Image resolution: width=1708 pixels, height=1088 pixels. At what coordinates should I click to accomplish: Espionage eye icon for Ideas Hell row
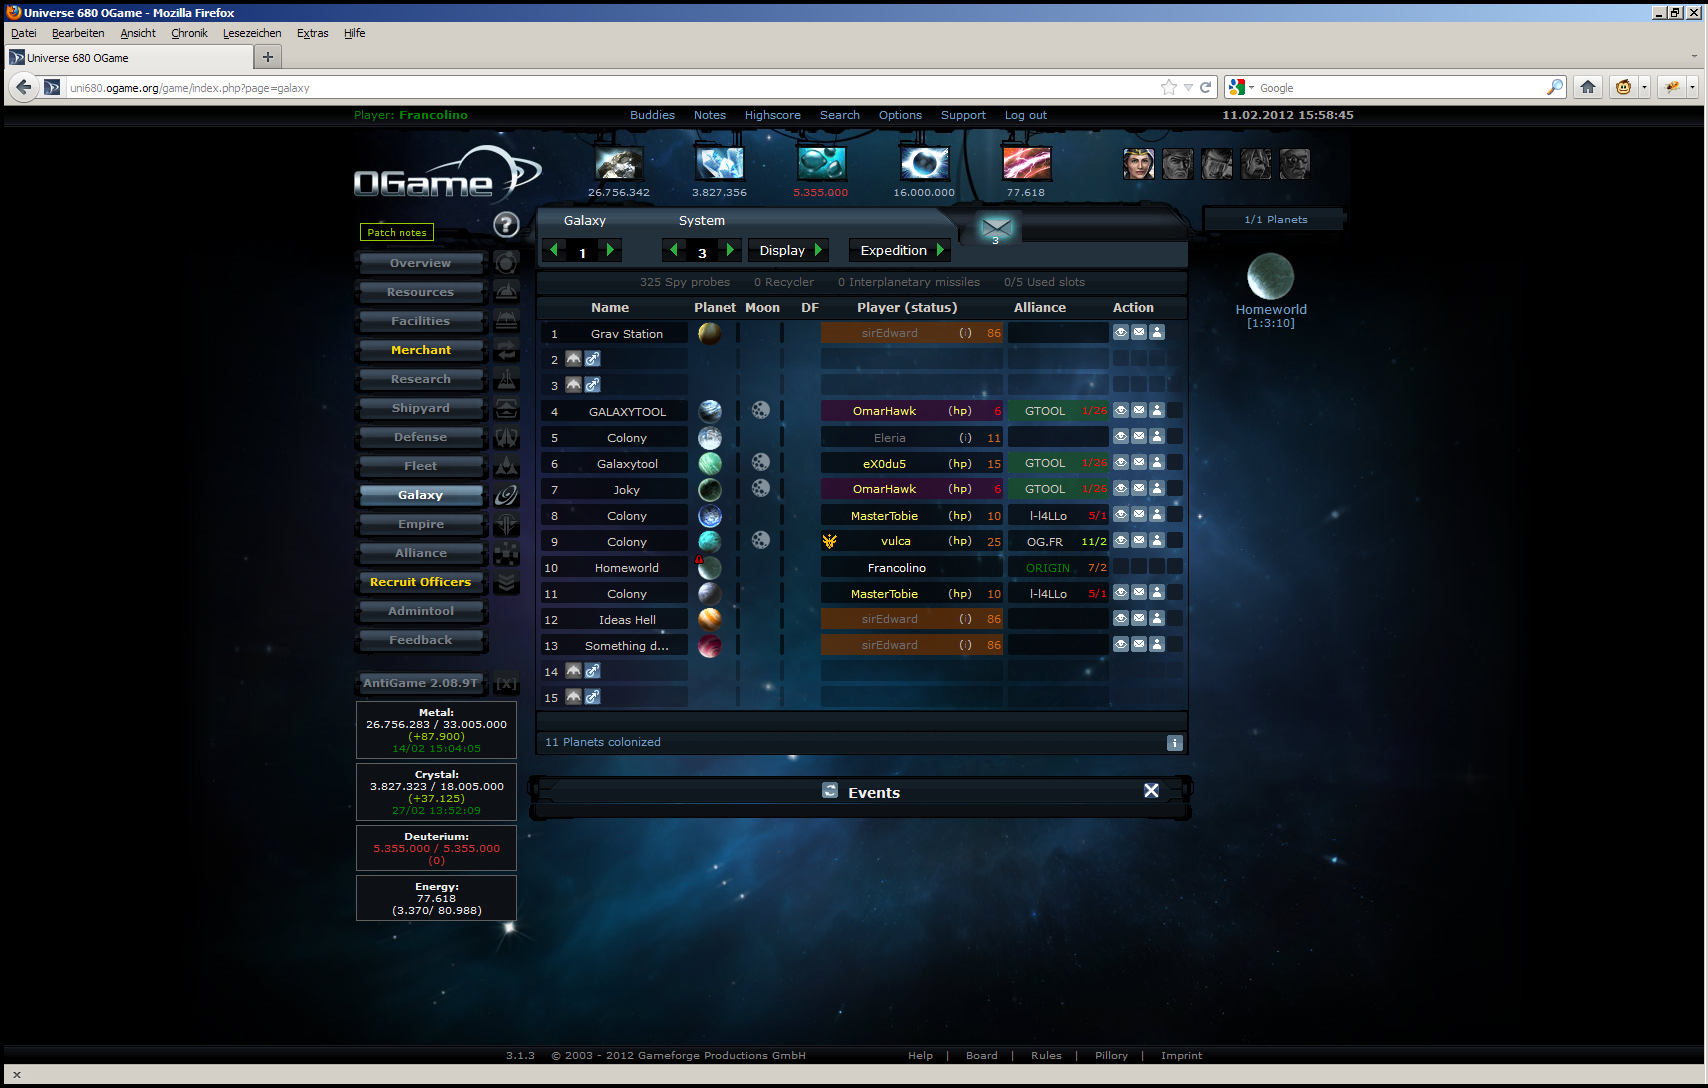click(1121, 618)
